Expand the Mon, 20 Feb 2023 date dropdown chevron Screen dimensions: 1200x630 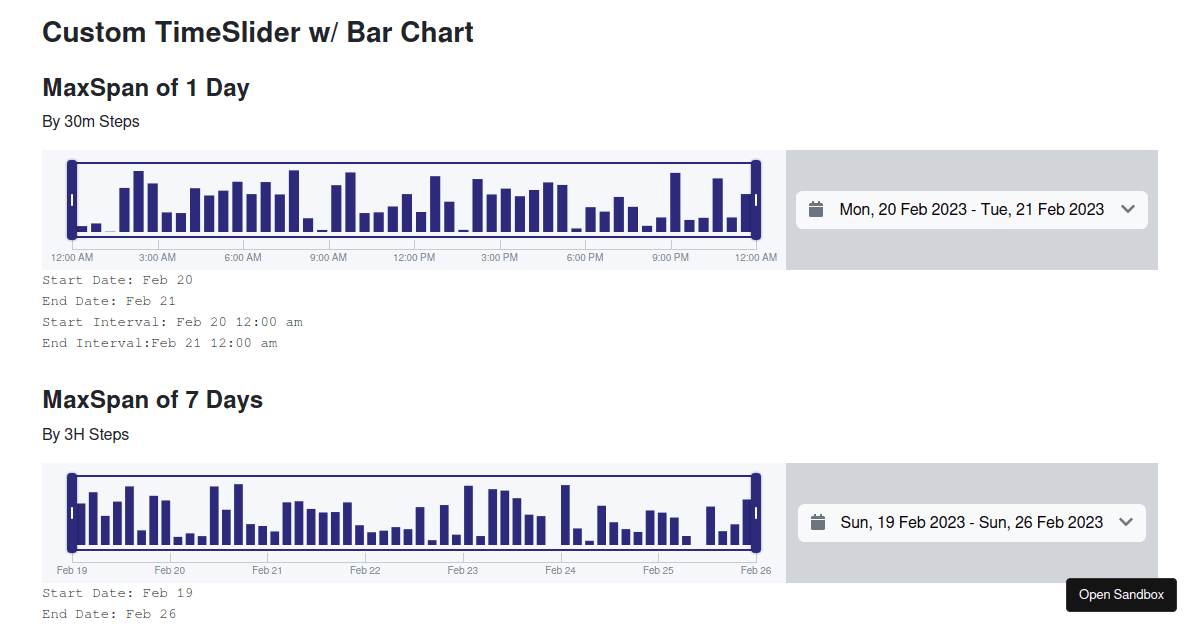[1128, 209]
